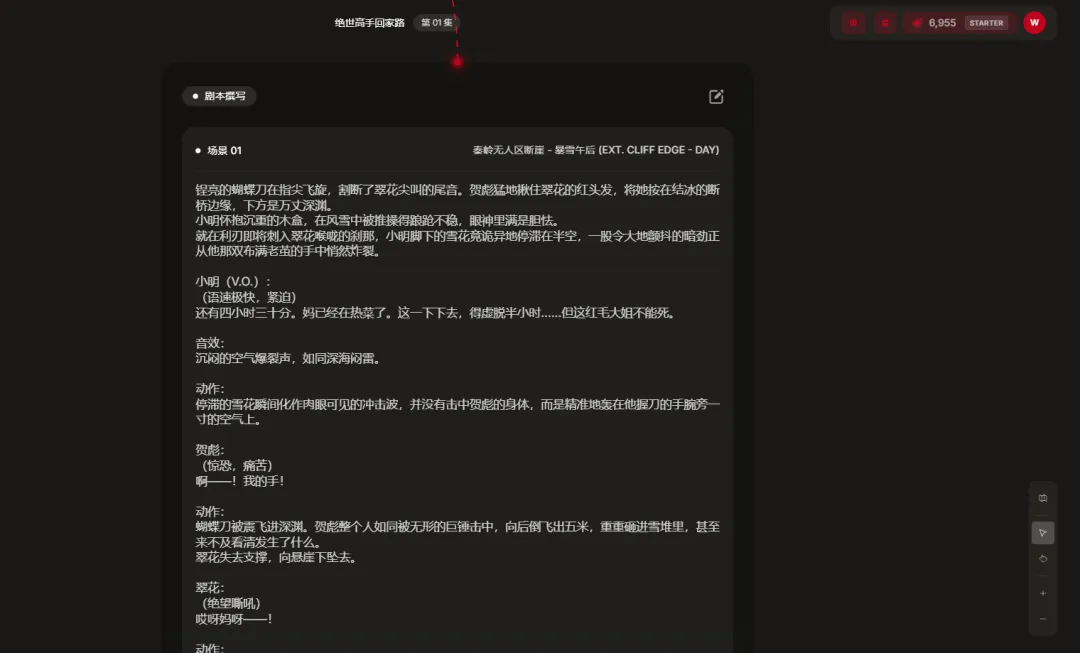Select the parenthetical （语速极快，紧迫）
This screenshot has height=653, width=1080.
[247, 297]
